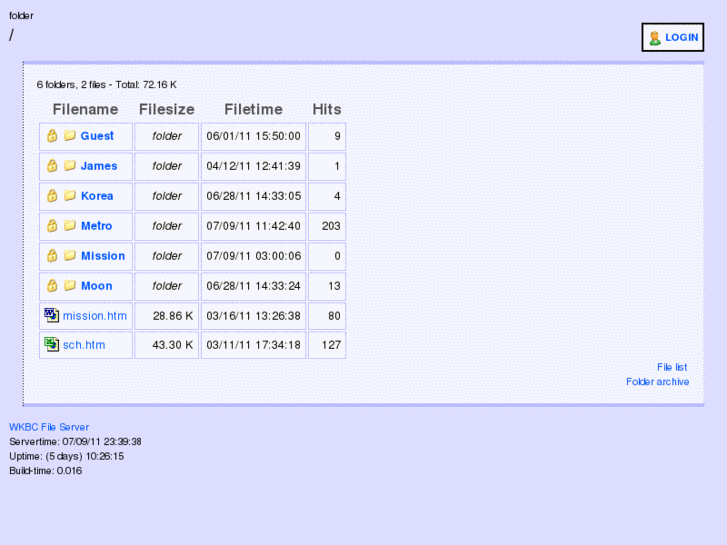Click the Build-time status line
The image size is (727, 545).
click(45, 470)
